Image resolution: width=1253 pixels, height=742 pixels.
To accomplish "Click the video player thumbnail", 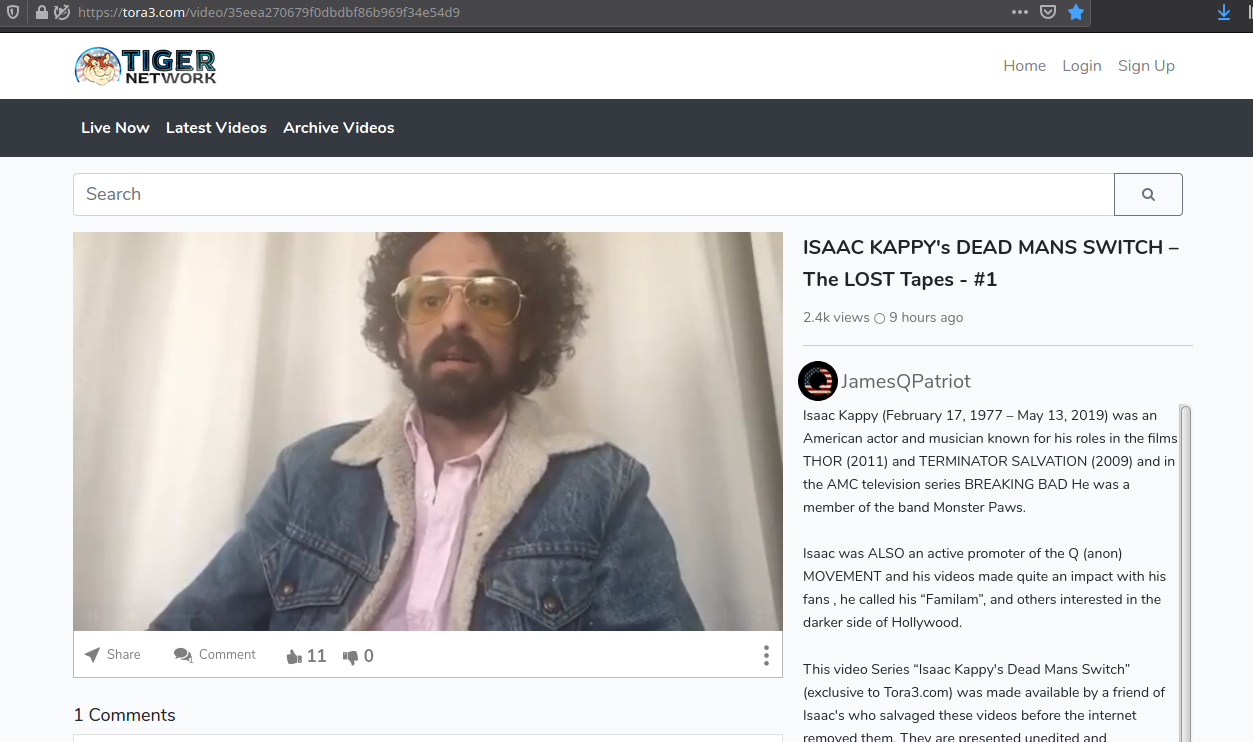I will click(428, 431).
